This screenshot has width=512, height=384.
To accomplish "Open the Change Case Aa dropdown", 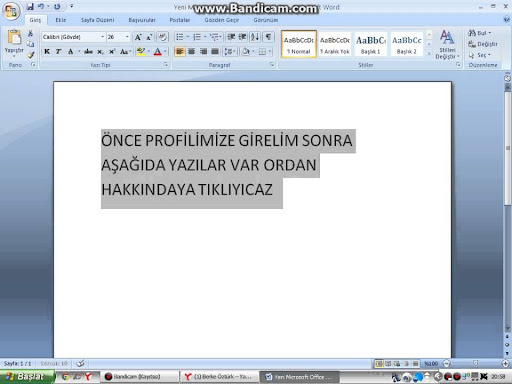I will 125,52.
